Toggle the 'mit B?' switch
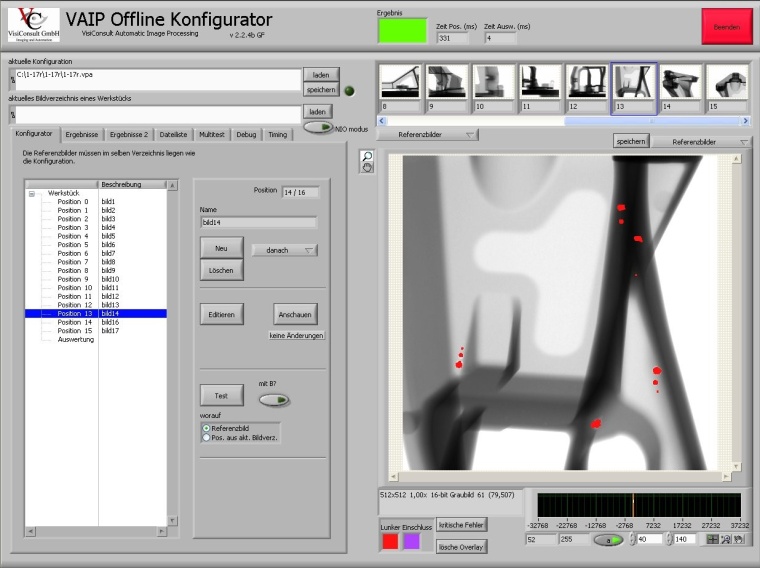This screenshot has width=760, height=568. (x=273, y=399)
